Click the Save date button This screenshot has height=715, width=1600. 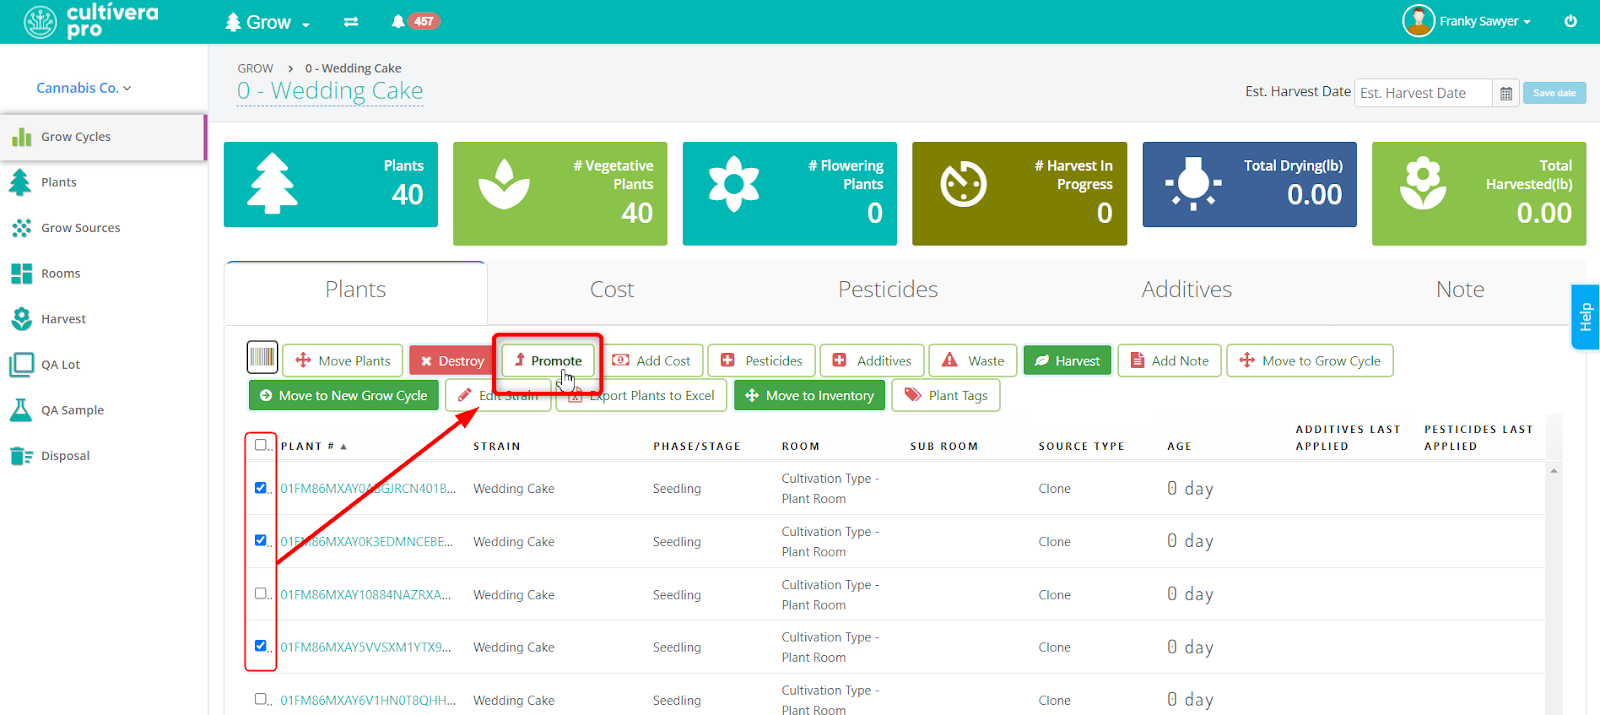click(1554, 93)
